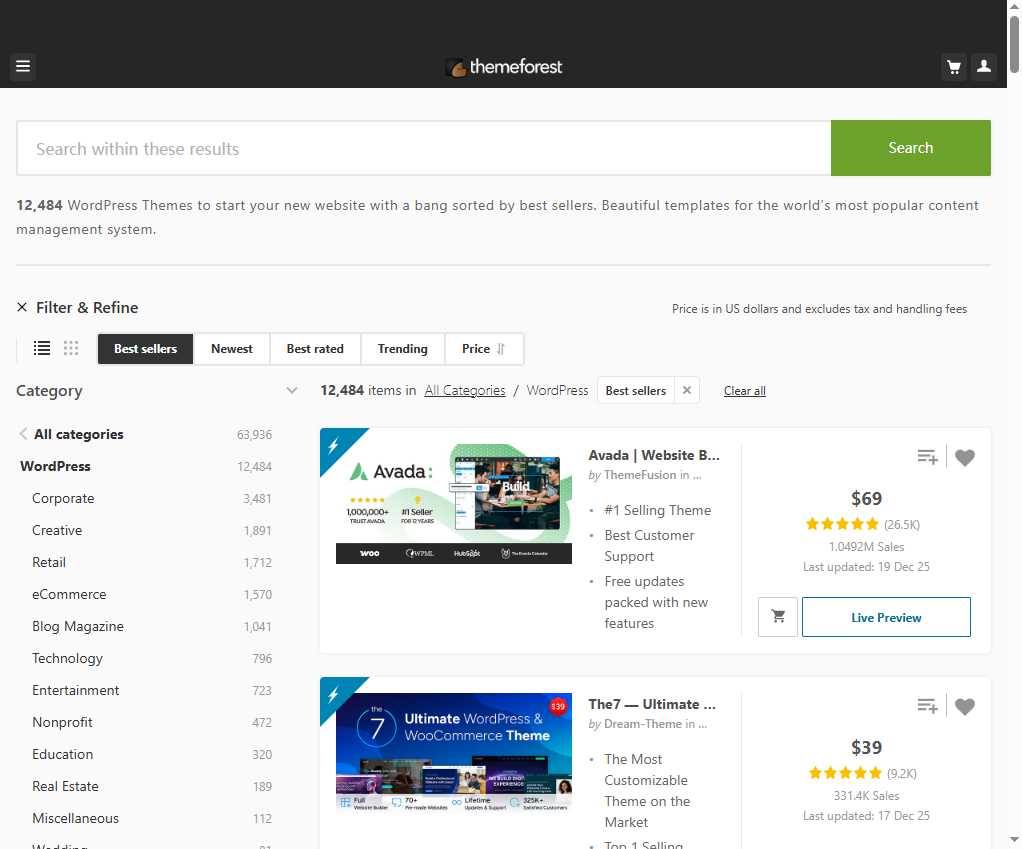1022x849 pixels.
Task: Sort results by Newest
Action: 232,349
